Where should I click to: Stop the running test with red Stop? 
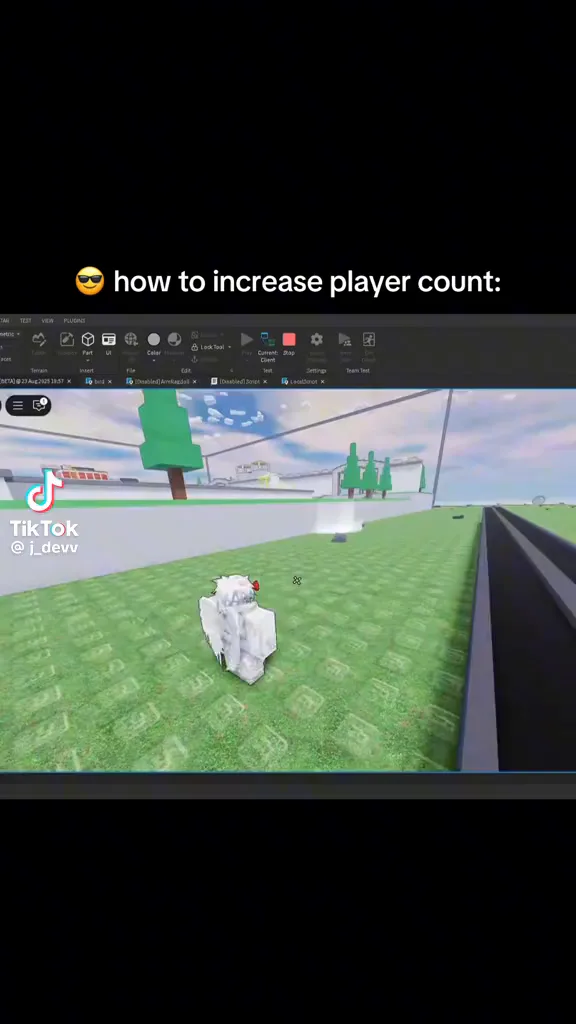click(289, 339)
